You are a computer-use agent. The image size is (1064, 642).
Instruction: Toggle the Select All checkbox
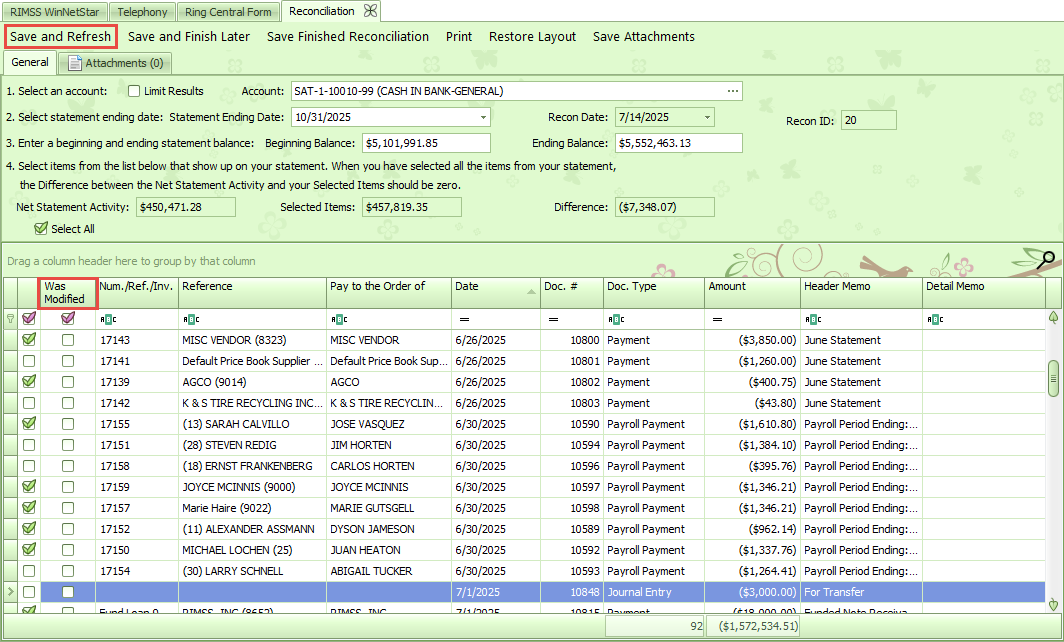41,229
